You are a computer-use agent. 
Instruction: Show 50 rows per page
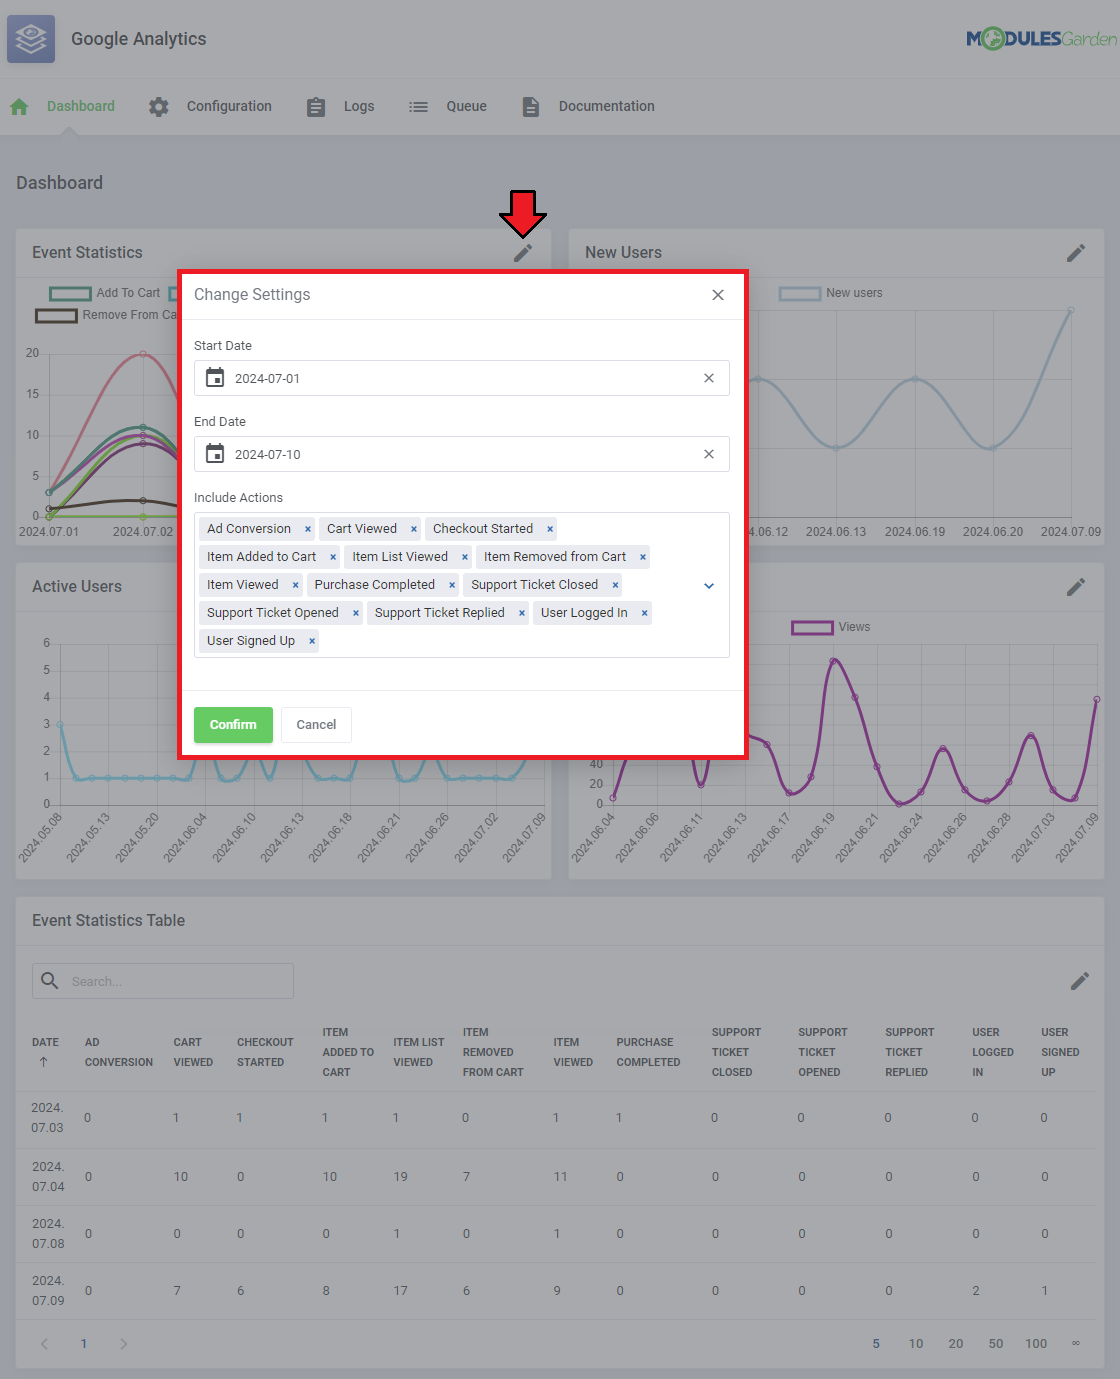point(996,1344)
